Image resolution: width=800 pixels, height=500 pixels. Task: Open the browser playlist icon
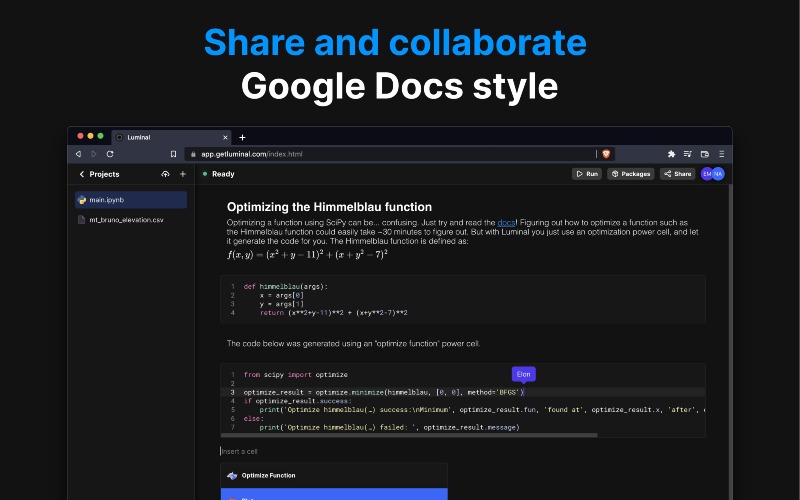point(688,154)
